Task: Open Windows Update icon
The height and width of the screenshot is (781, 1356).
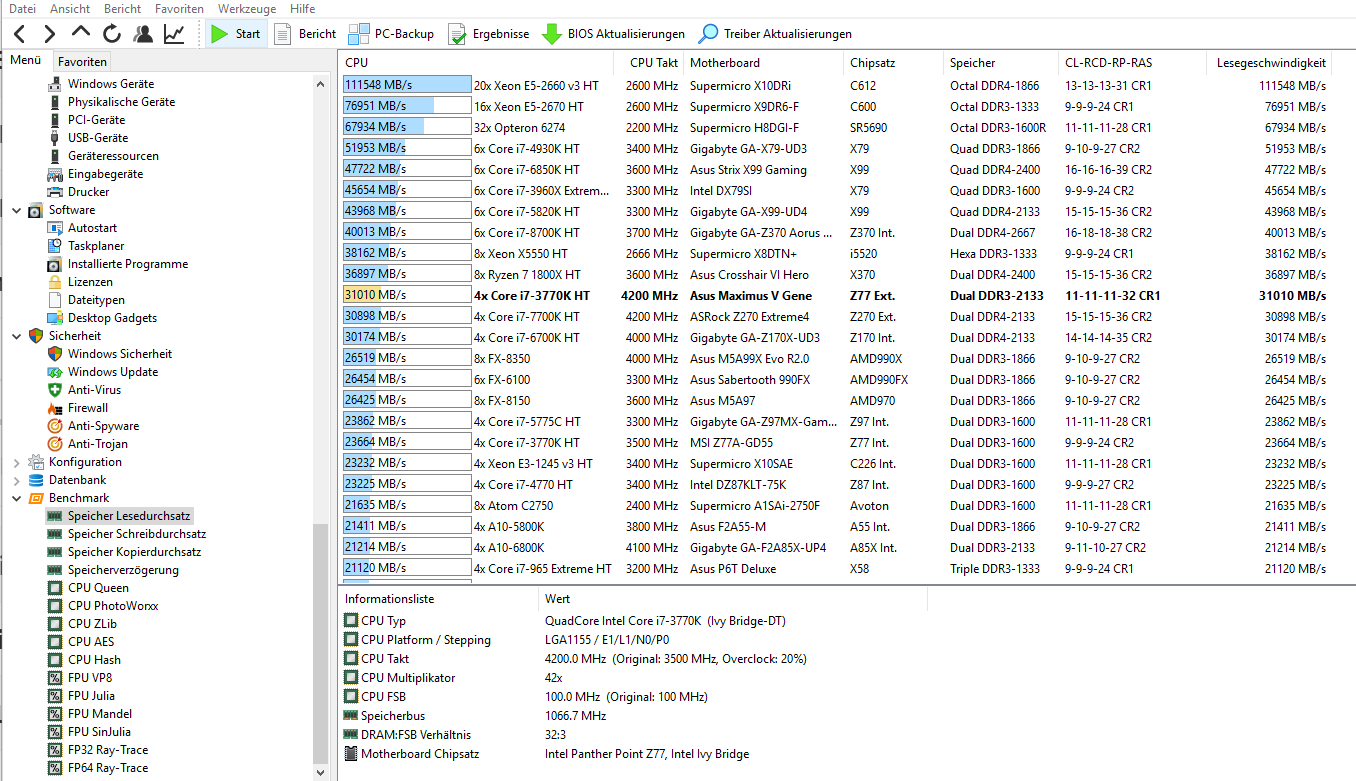Action: tap(55, 372)
